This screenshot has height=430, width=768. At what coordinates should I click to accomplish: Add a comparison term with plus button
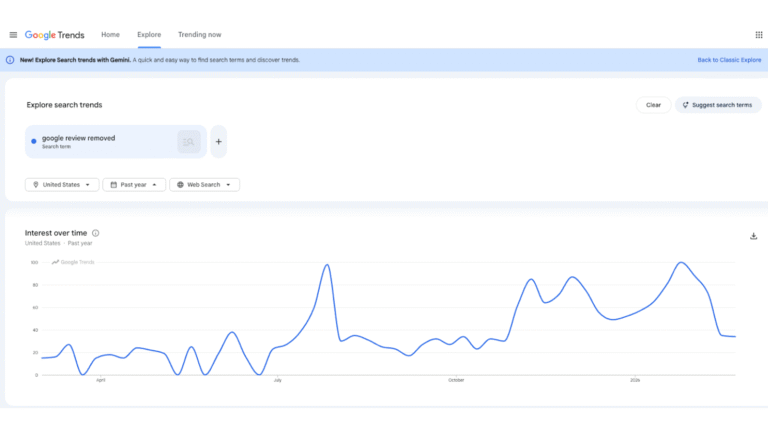pyautogui.click(x=218, y=142)
